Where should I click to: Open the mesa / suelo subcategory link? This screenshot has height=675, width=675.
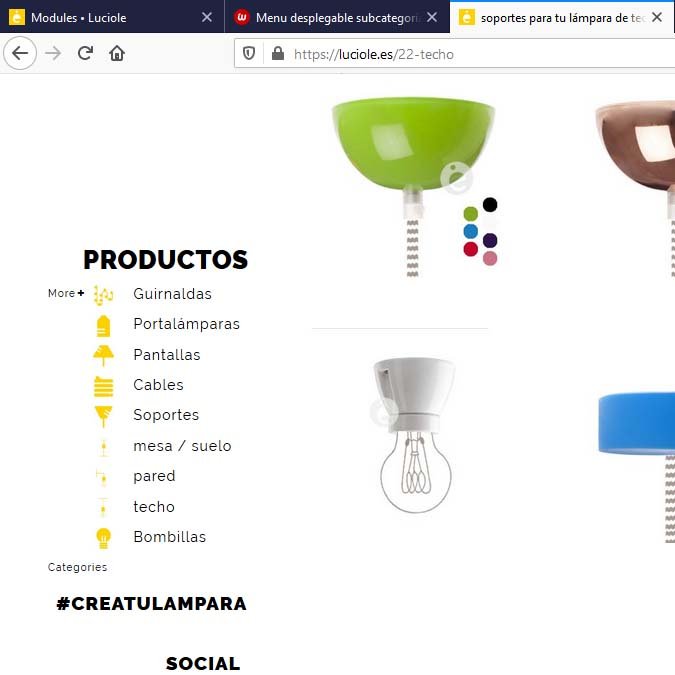click(x=182, y=446)
